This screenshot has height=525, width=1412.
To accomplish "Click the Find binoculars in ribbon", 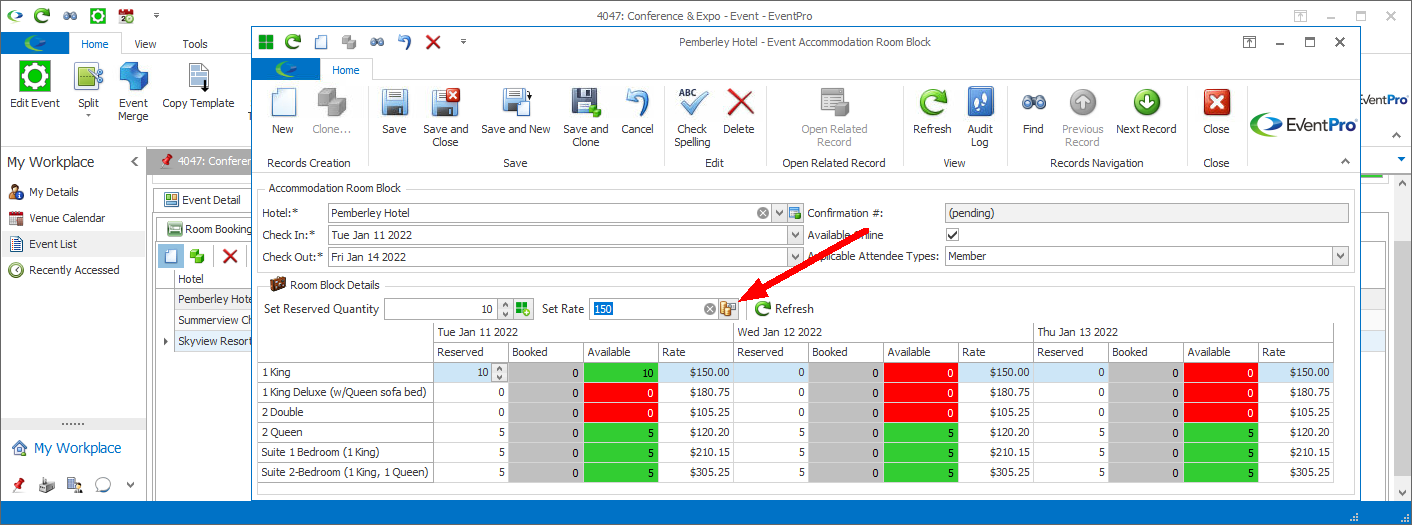I will click(x=1033, y=102).
